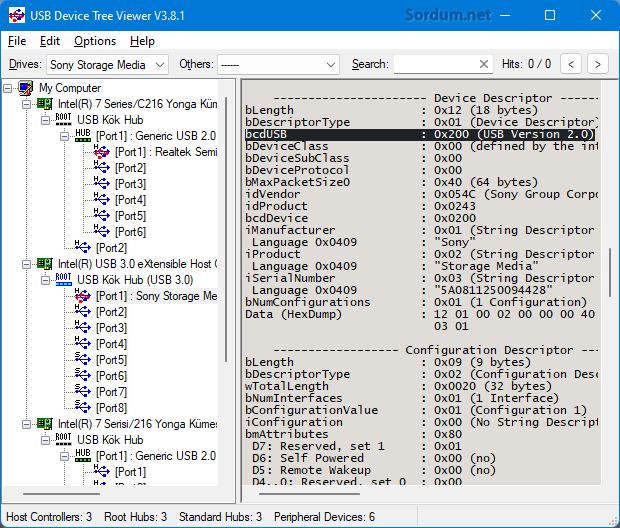Viewport: 620px width, 528px height.
Task: Select [Port1] : Sony Storage Media entry
Action: click(x=157, y=296)
